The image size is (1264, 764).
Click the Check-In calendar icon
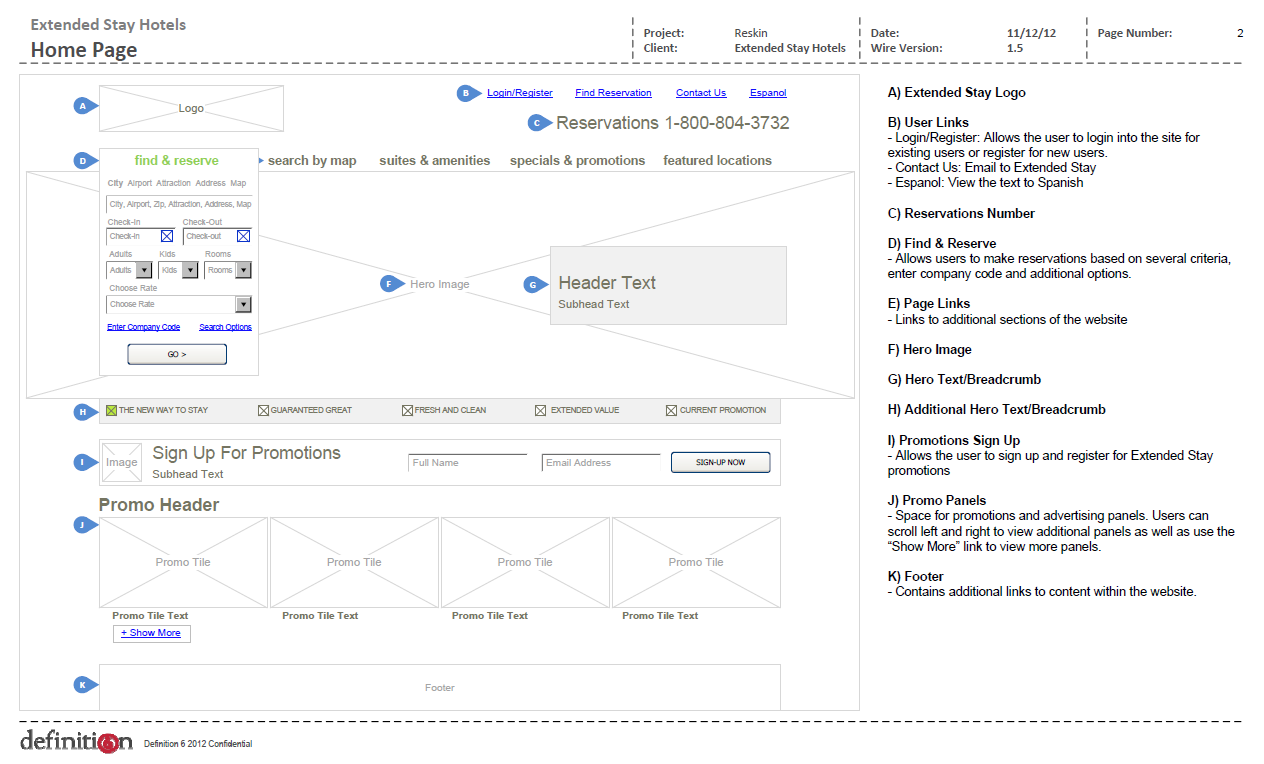167,236
